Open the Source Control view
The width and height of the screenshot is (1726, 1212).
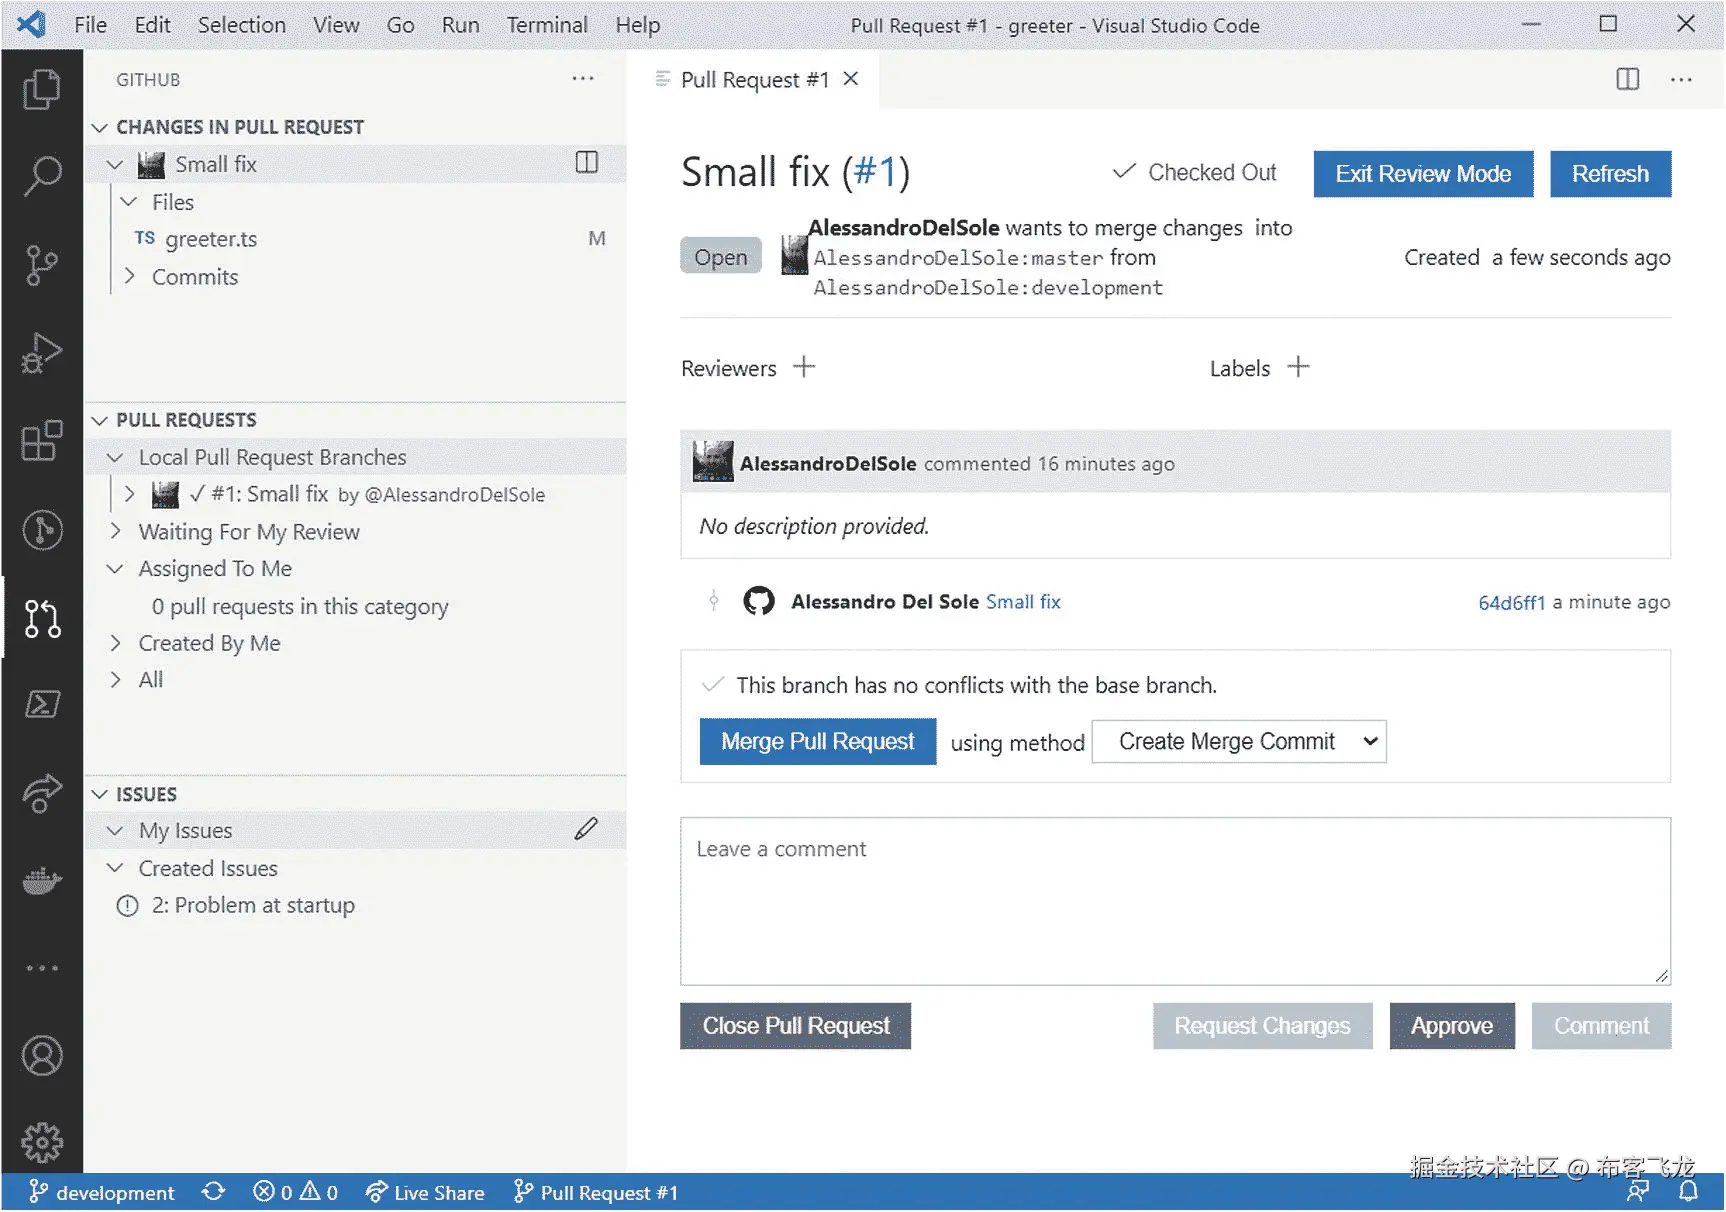click(x=42, y=265)
